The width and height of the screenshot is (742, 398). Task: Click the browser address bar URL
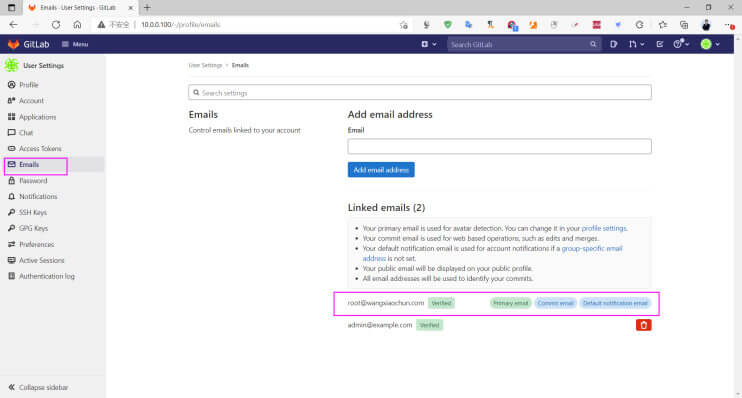[x=180, y=25]
